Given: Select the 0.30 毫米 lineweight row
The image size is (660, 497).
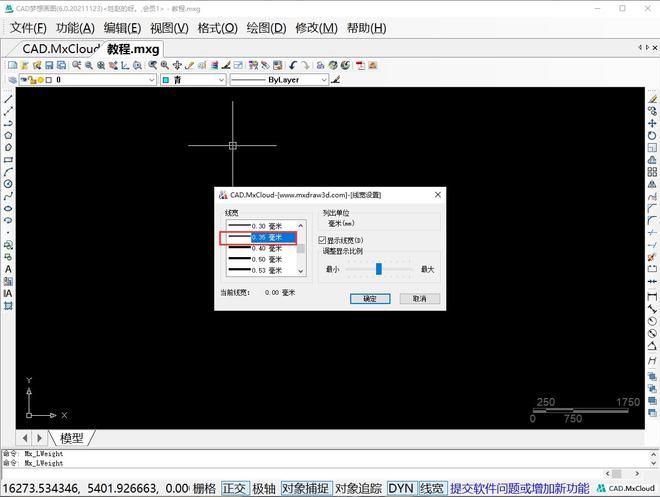Looking at the screenshot, I should [x=261, y=226].
